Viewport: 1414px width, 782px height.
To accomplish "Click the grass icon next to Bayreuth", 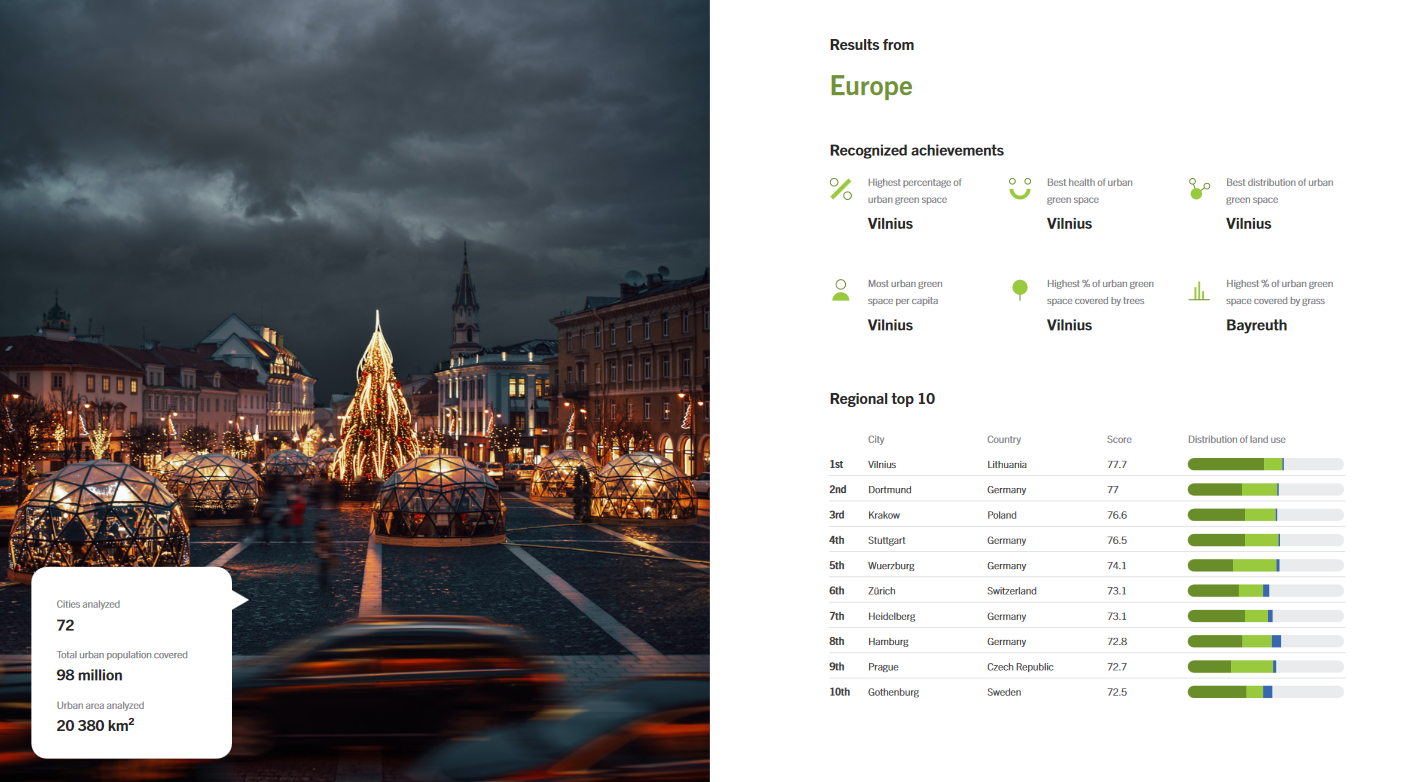I will tap(1198, 291).
